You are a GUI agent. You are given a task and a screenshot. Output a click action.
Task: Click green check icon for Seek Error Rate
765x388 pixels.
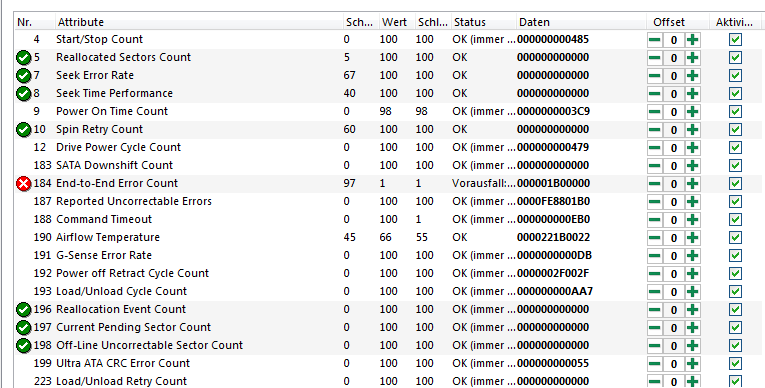[23, 76]
